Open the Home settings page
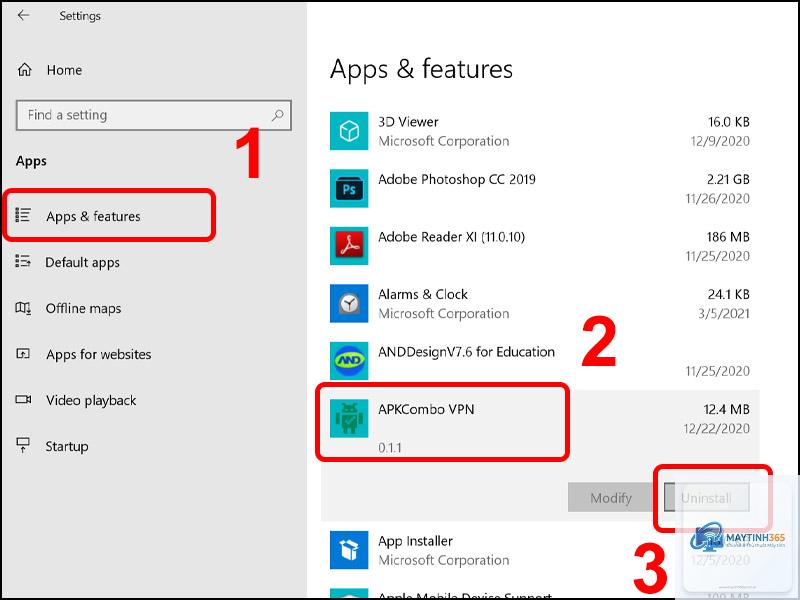The image size is (800, 600). pyautogui.click(x=64, y=70)
